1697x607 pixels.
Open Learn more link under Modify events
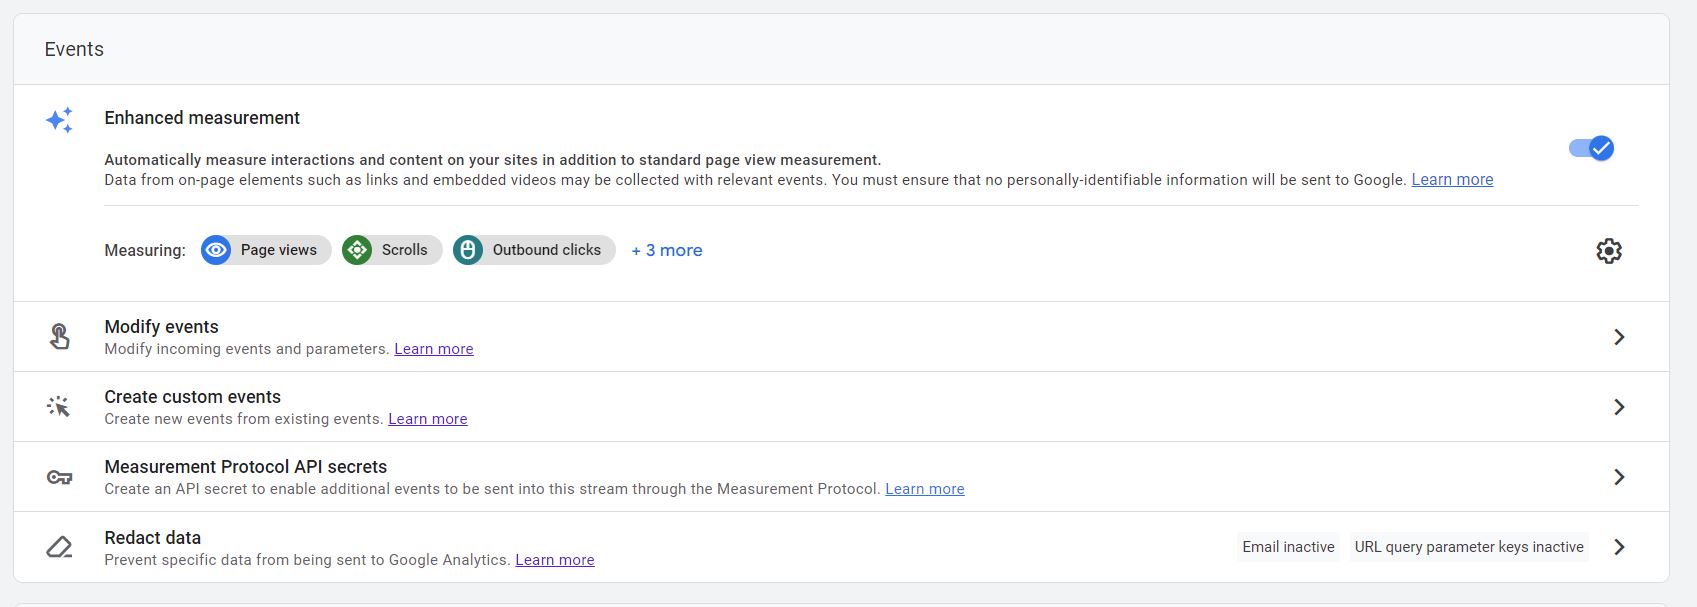point(434,349)
